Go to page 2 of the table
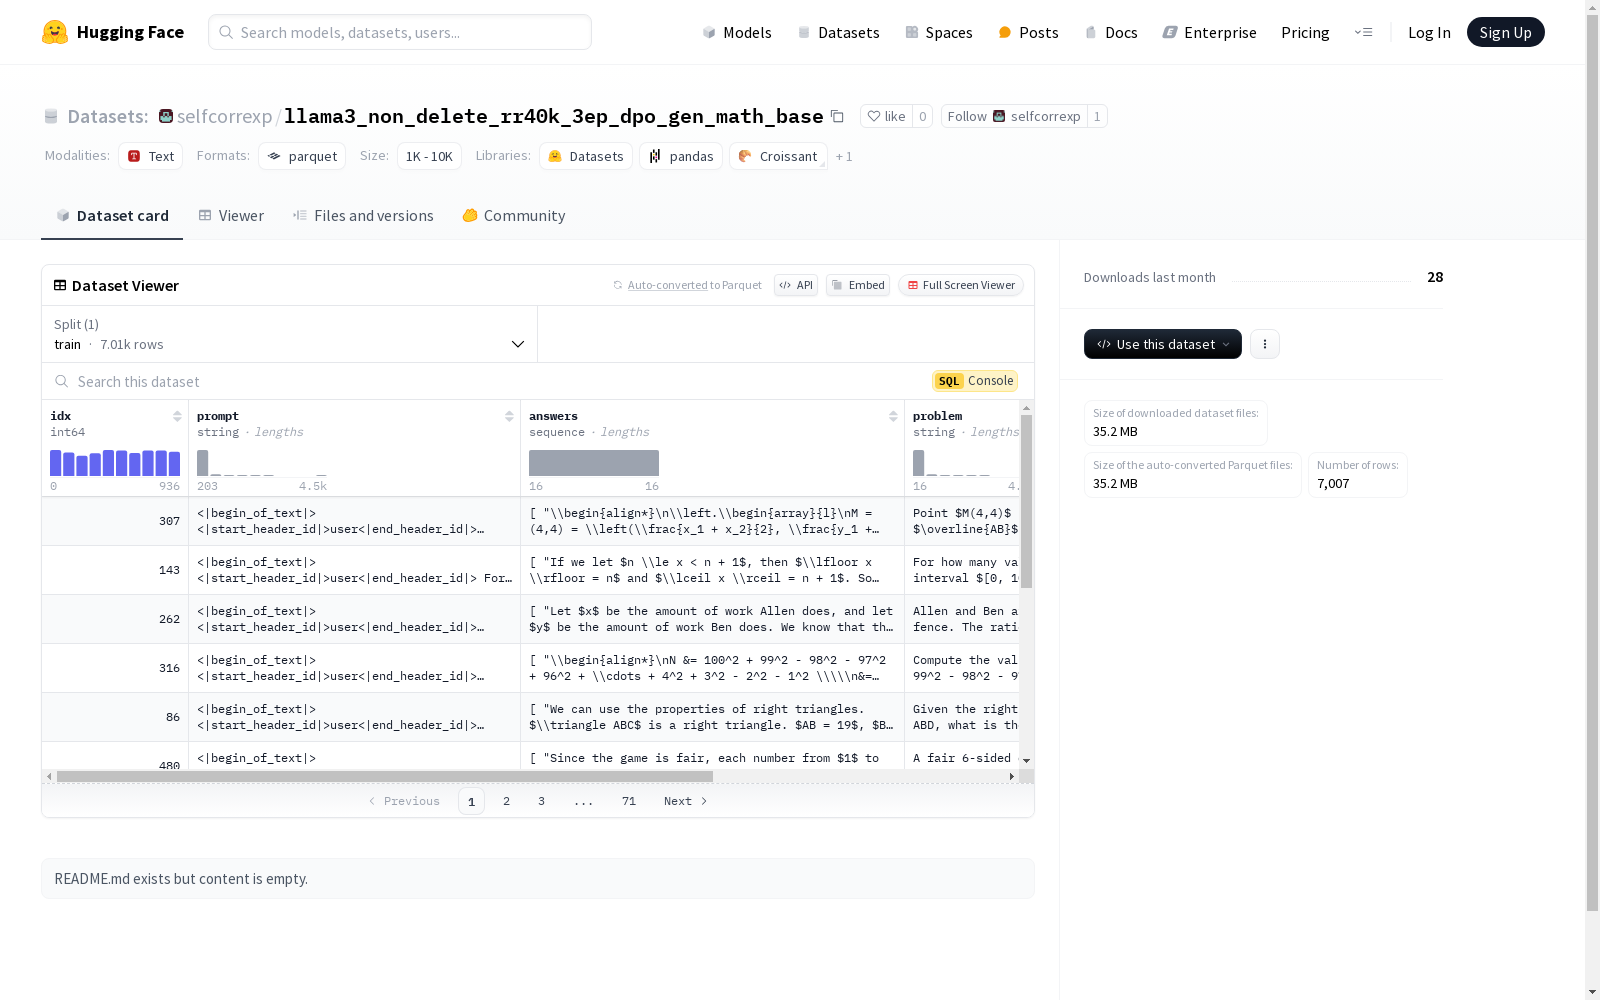This screenshot has width=1600, height=1000. tap(507, 801)
